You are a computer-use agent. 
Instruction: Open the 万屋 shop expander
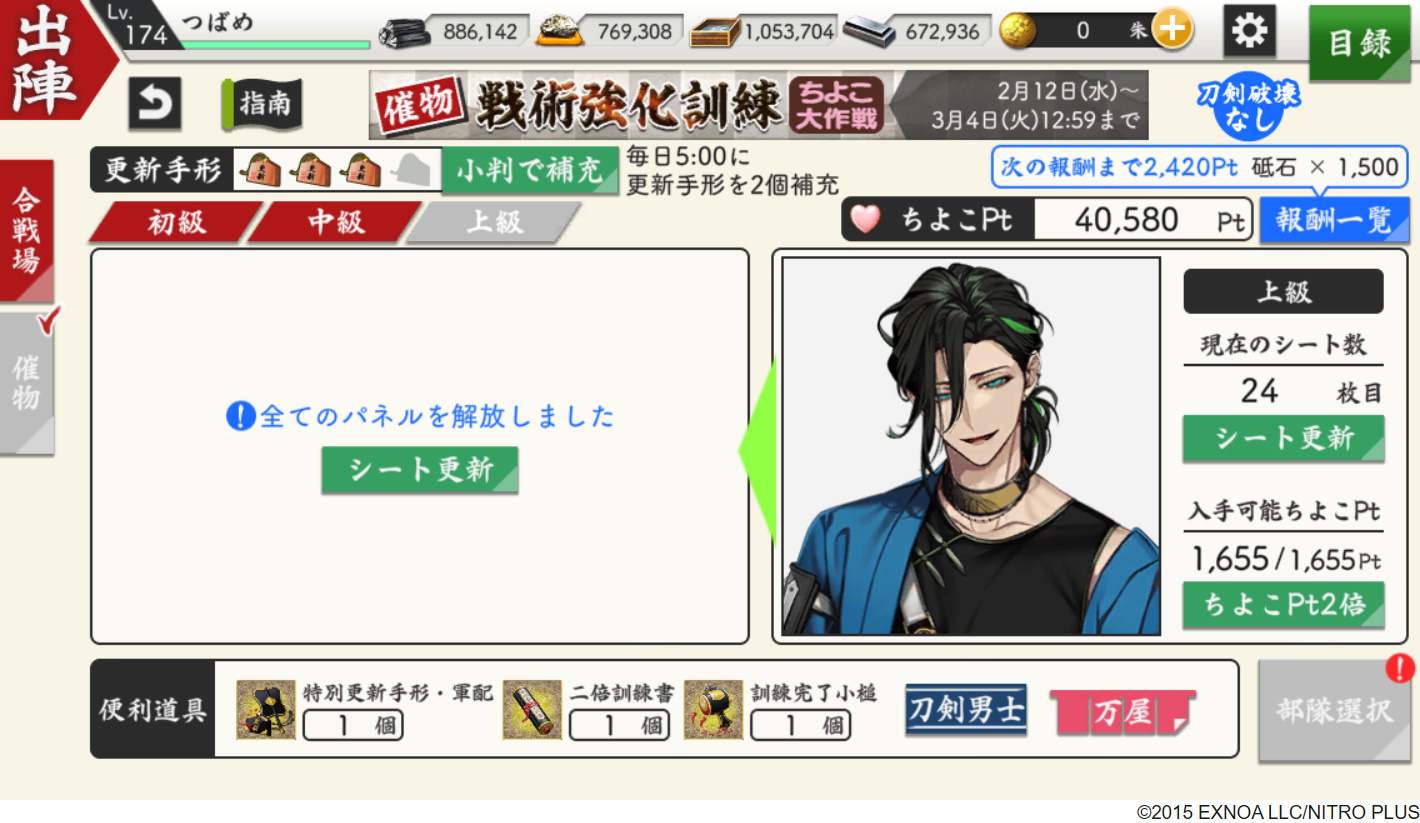pyautogui.click(x=1122, y=712)
